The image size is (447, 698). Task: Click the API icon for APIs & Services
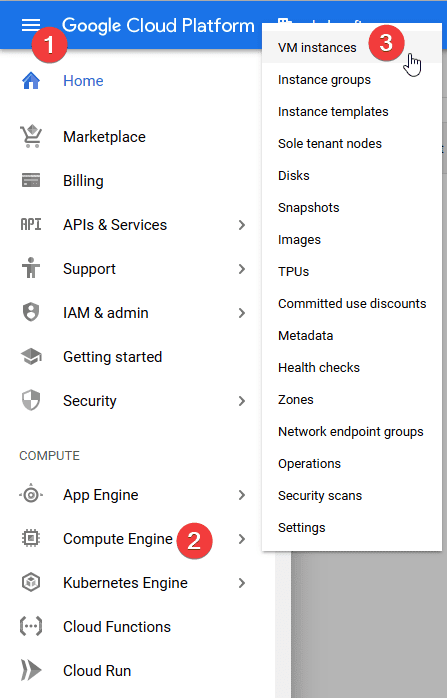pyautogui.click(x=31, y=225)
